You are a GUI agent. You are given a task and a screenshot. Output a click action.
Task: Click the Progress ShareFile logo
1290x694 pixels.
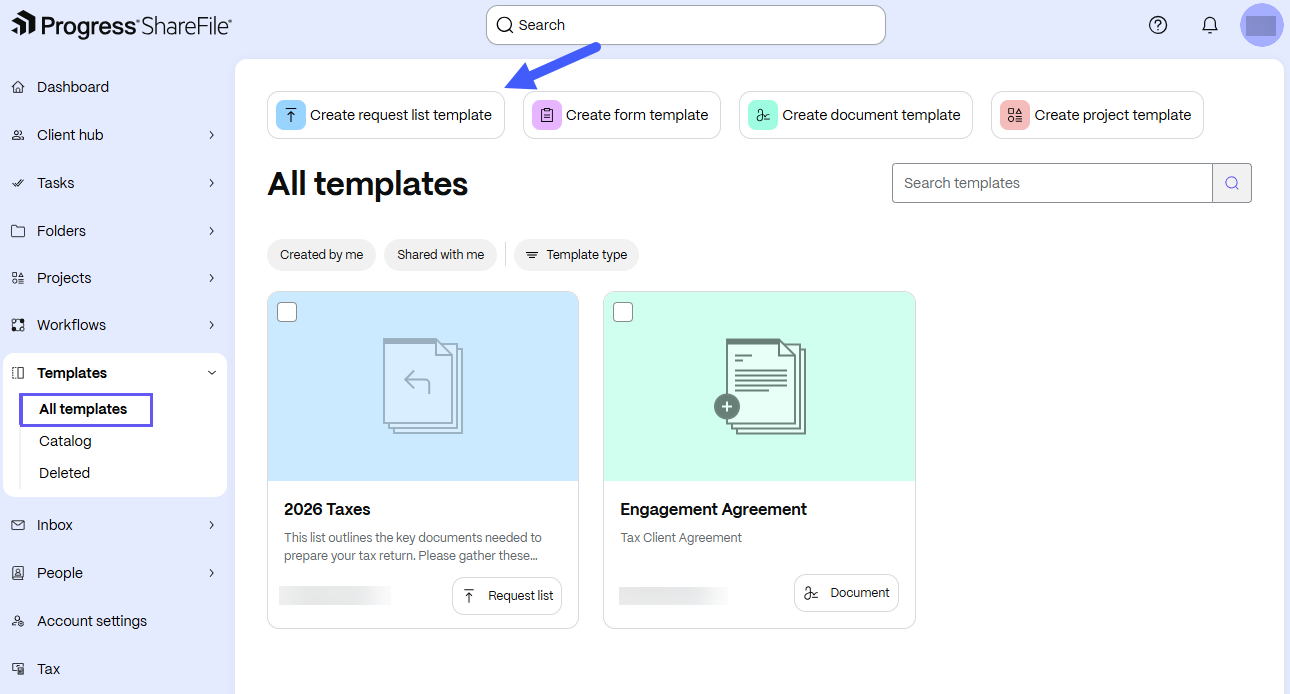pos(121,25)
